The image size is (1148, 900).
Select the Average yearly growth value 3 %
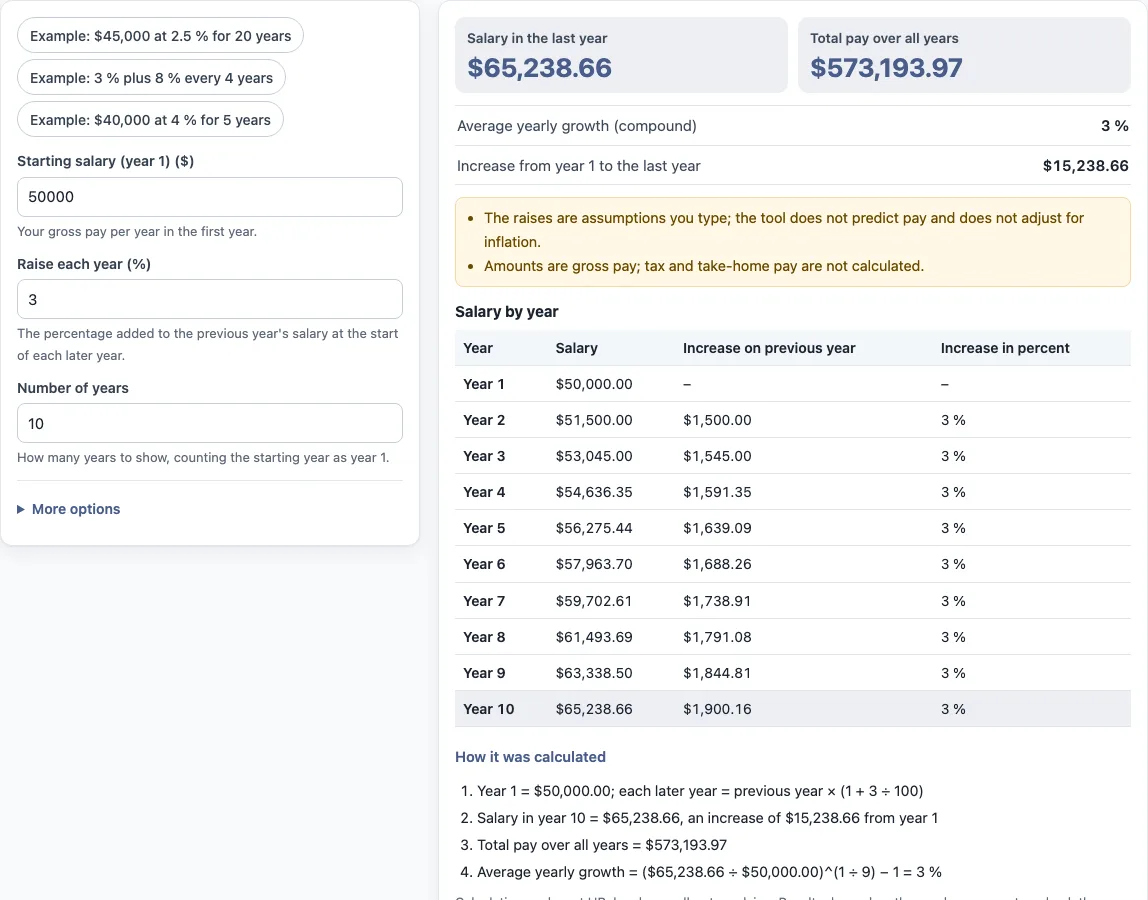[1114, 126]
